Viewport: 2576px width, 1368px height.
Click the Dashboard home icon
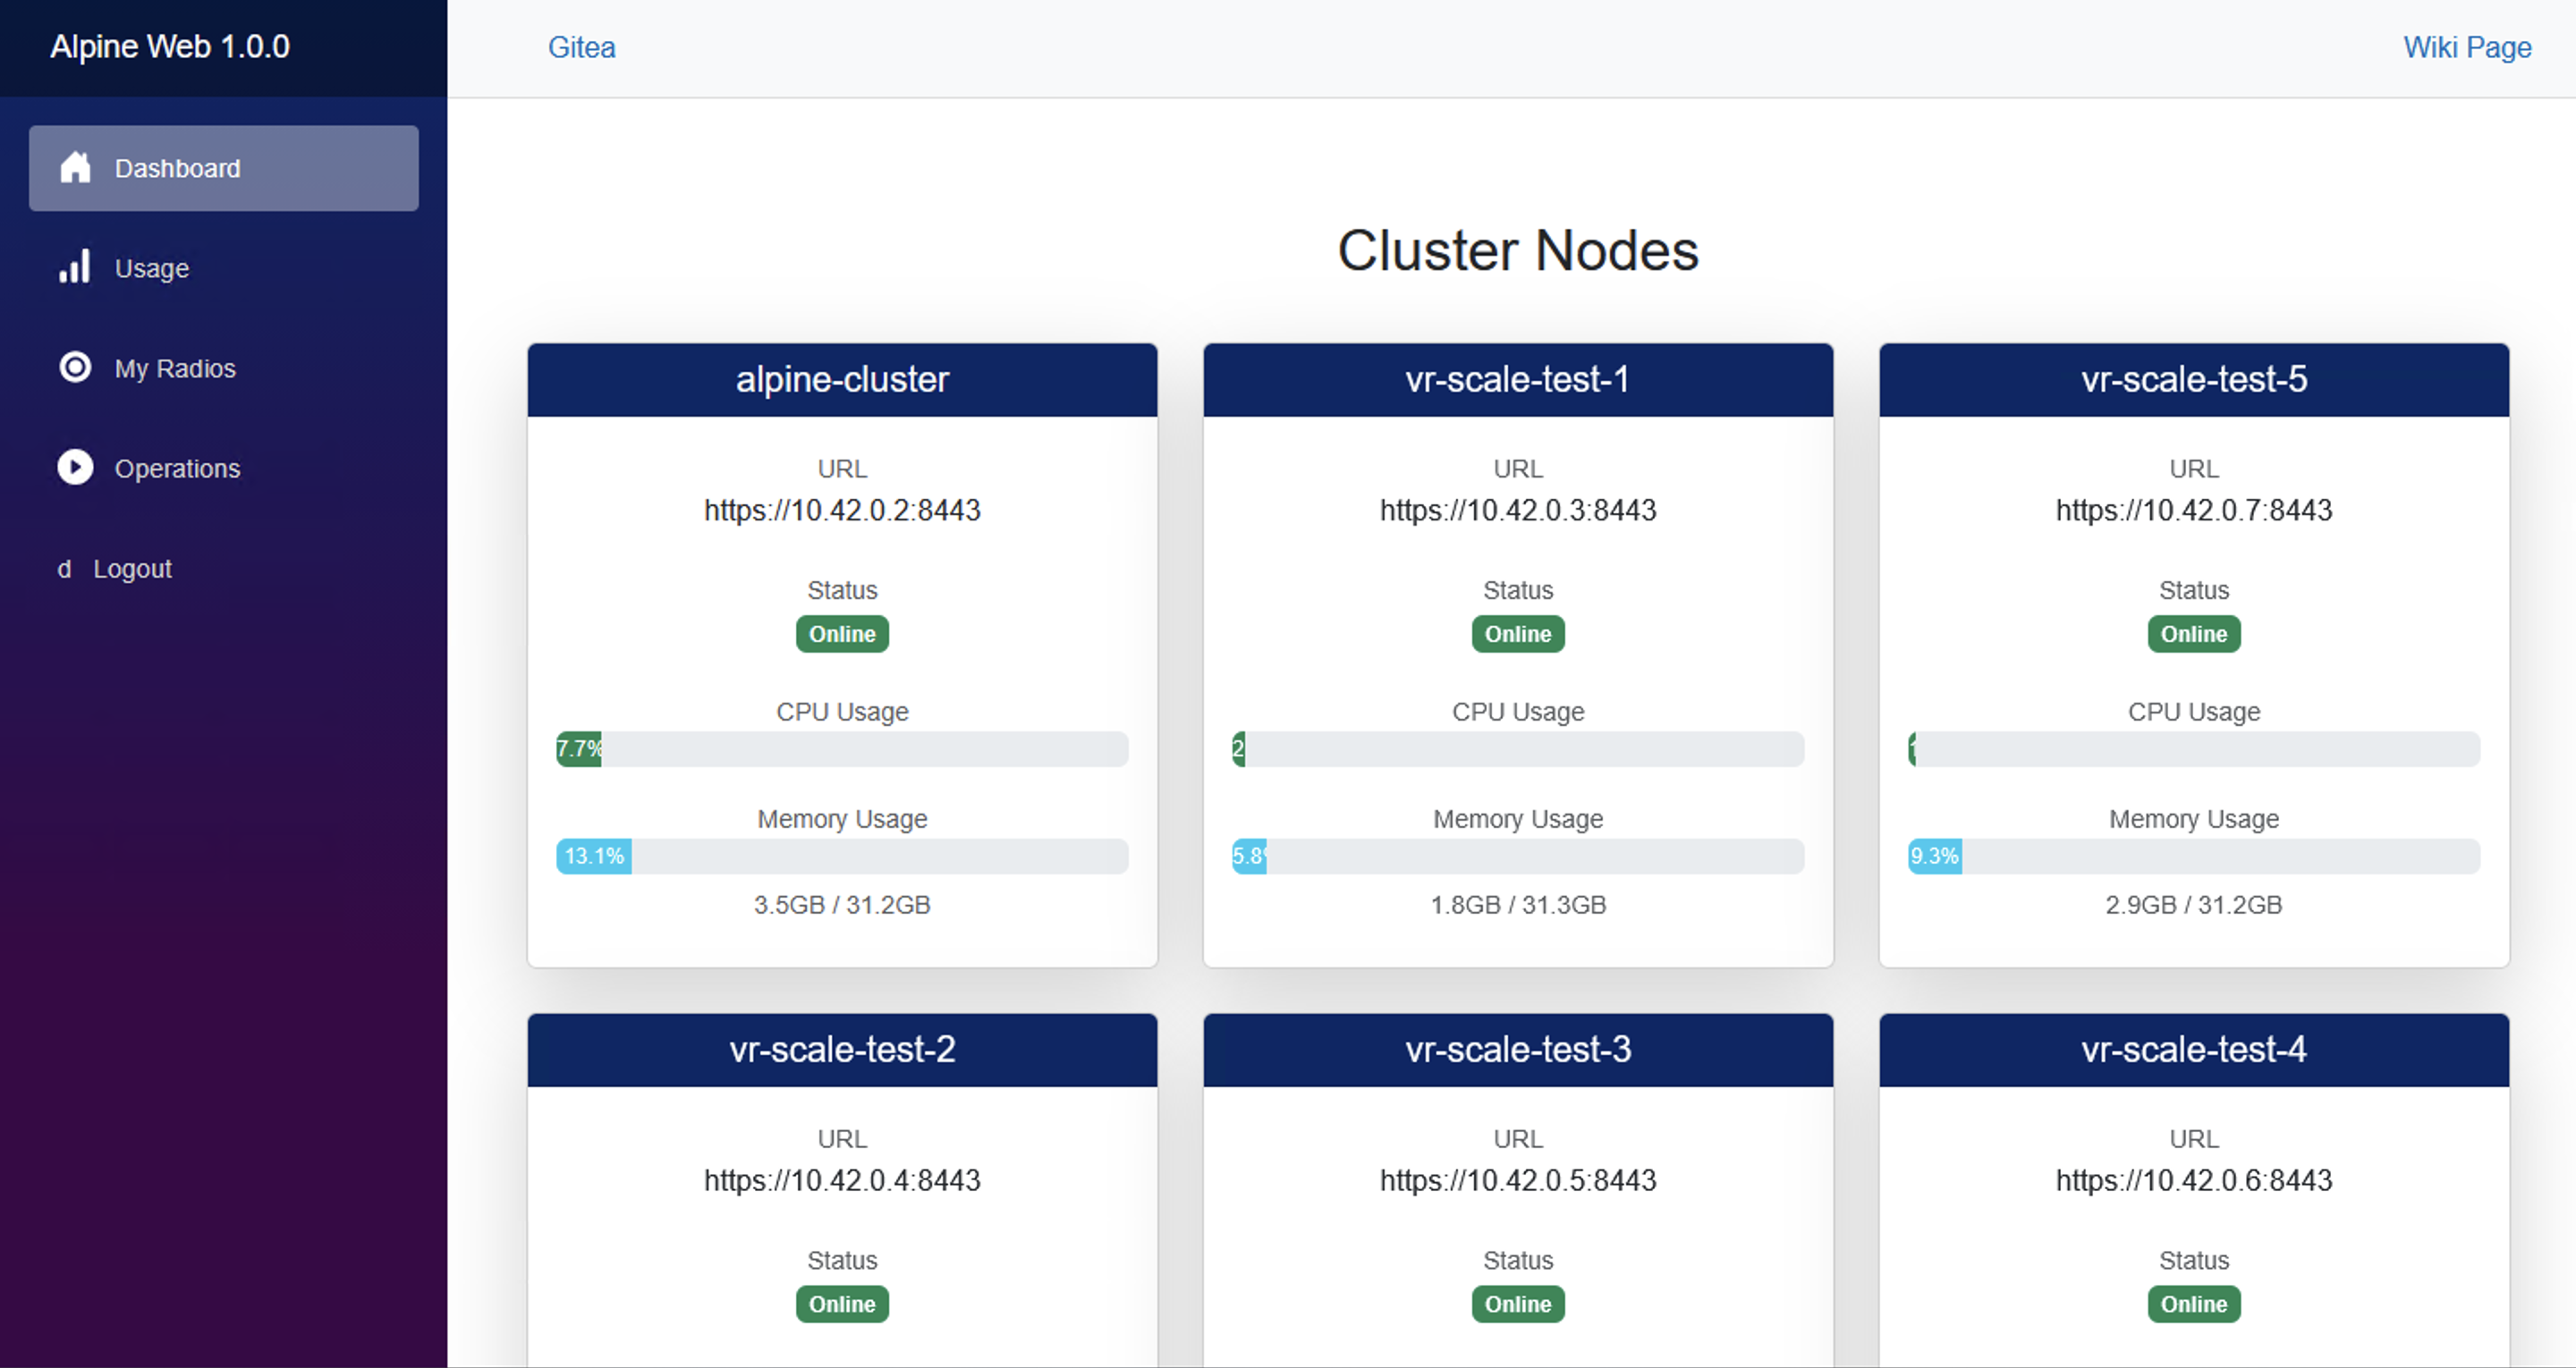(x=75, y=168)
